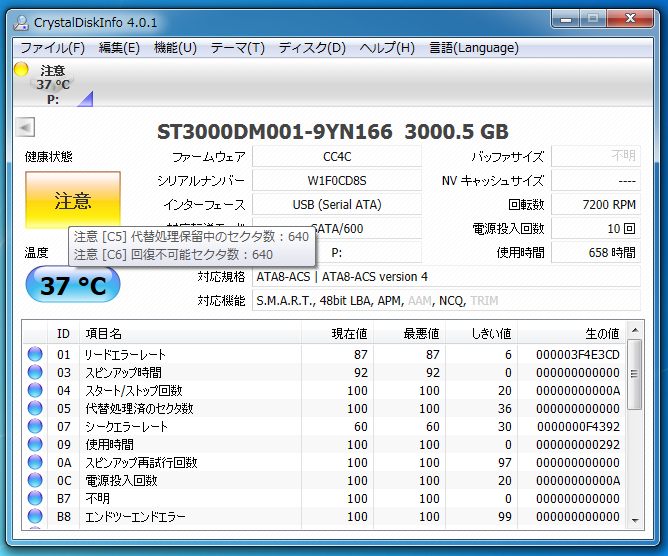The width and height of the screenshot is (668, 556).
Task: Click the scrollbar down arrow in SMART list
Action: (635, 520)
